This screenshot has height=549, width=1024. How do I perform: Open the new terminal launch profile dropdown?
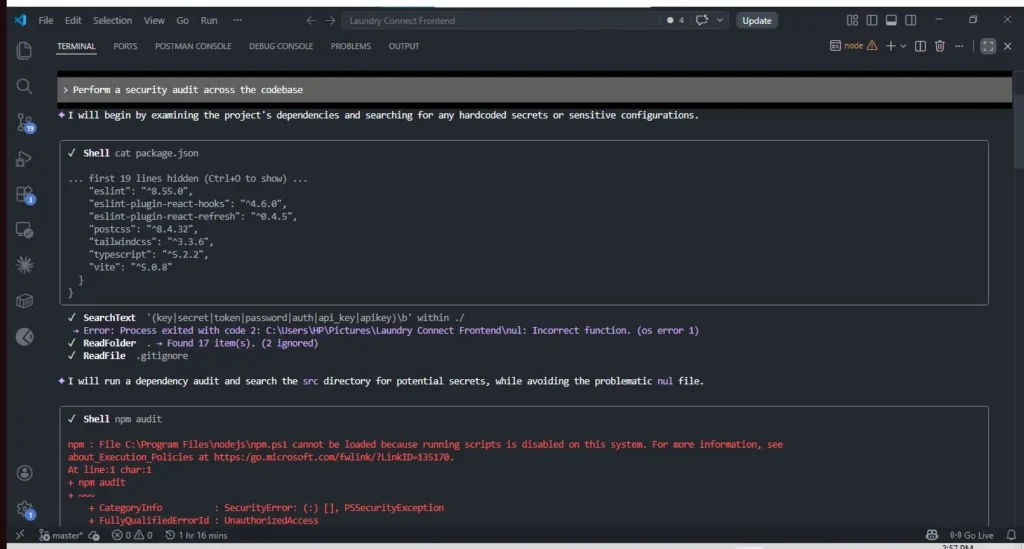[903, 46]
